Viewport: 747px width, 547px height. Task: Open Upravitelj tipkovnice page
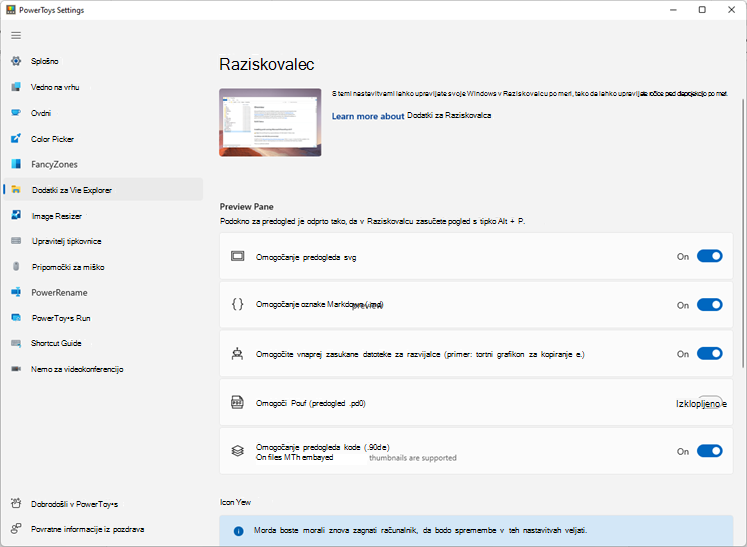(103, 241)
